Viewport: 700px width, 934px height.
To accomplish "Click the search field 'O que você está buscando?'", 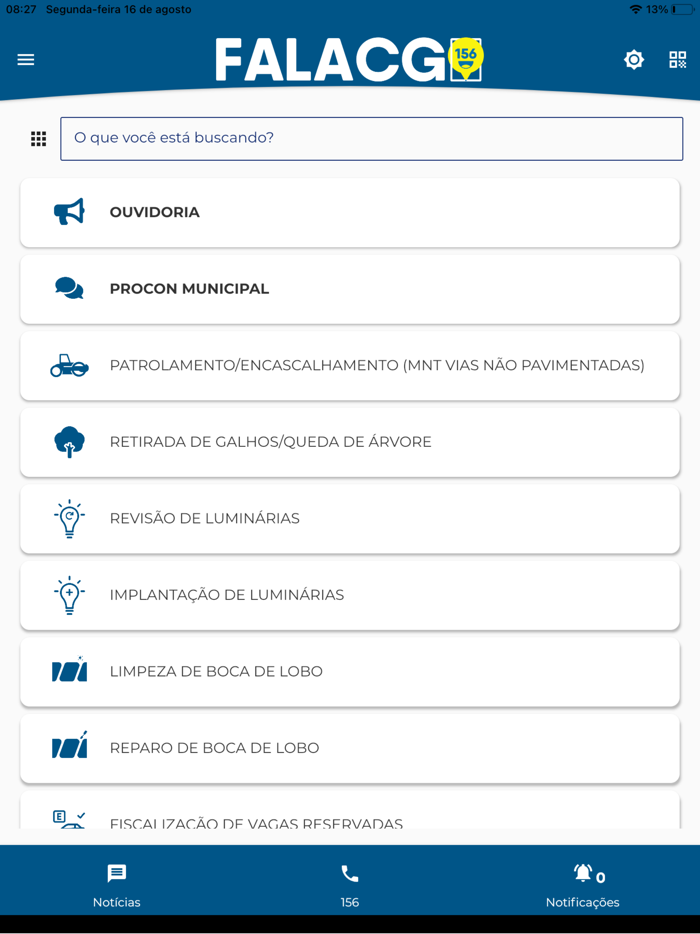I will click(x=371, y=139).
